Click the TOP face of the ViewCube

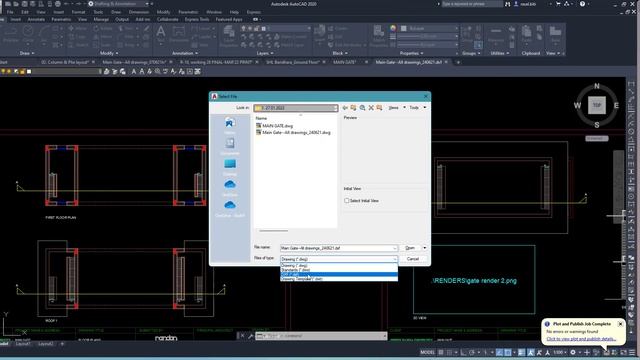(597, 105)
